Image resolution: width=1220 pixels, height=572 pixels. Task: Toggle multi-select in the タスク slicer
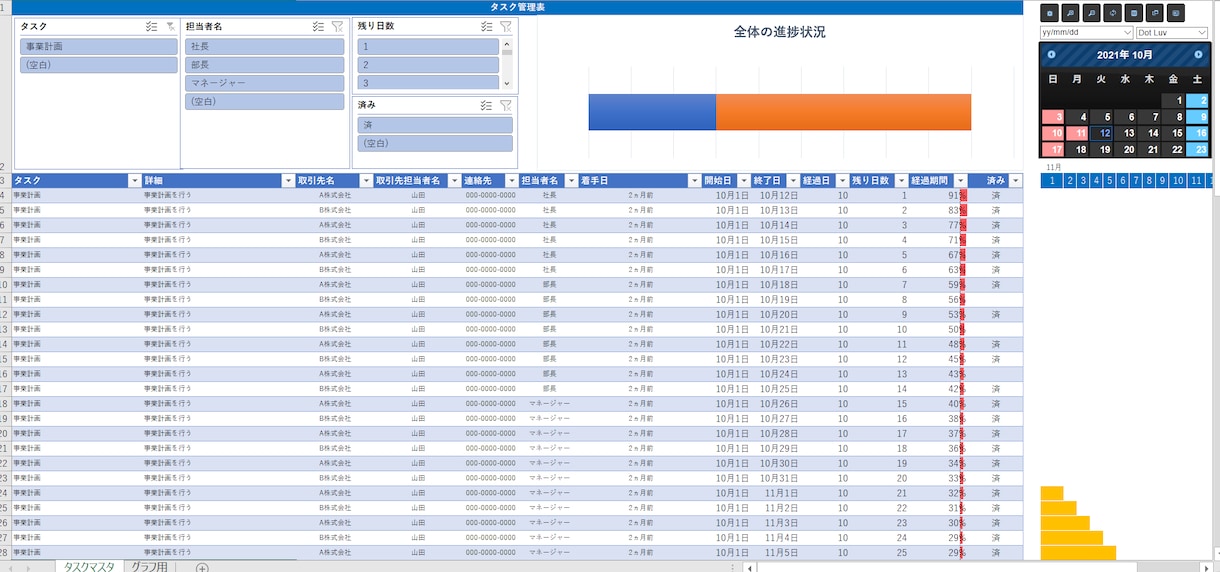152,26
